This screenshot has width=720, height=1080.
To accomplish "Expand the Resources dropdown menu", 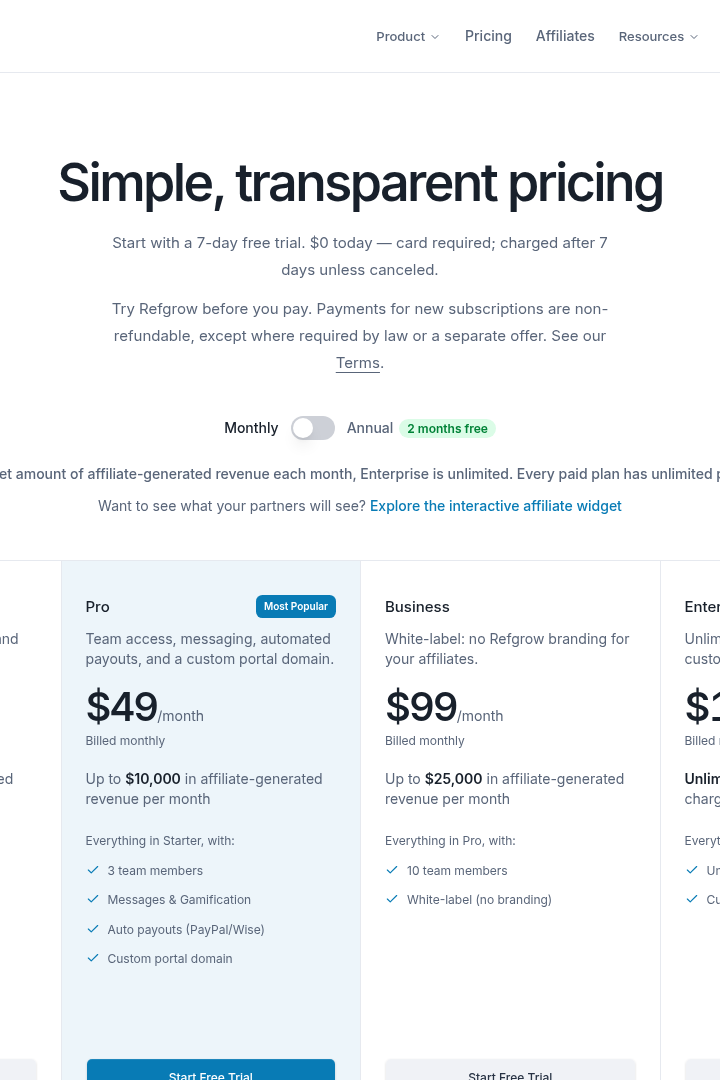I will pos(658,37).
